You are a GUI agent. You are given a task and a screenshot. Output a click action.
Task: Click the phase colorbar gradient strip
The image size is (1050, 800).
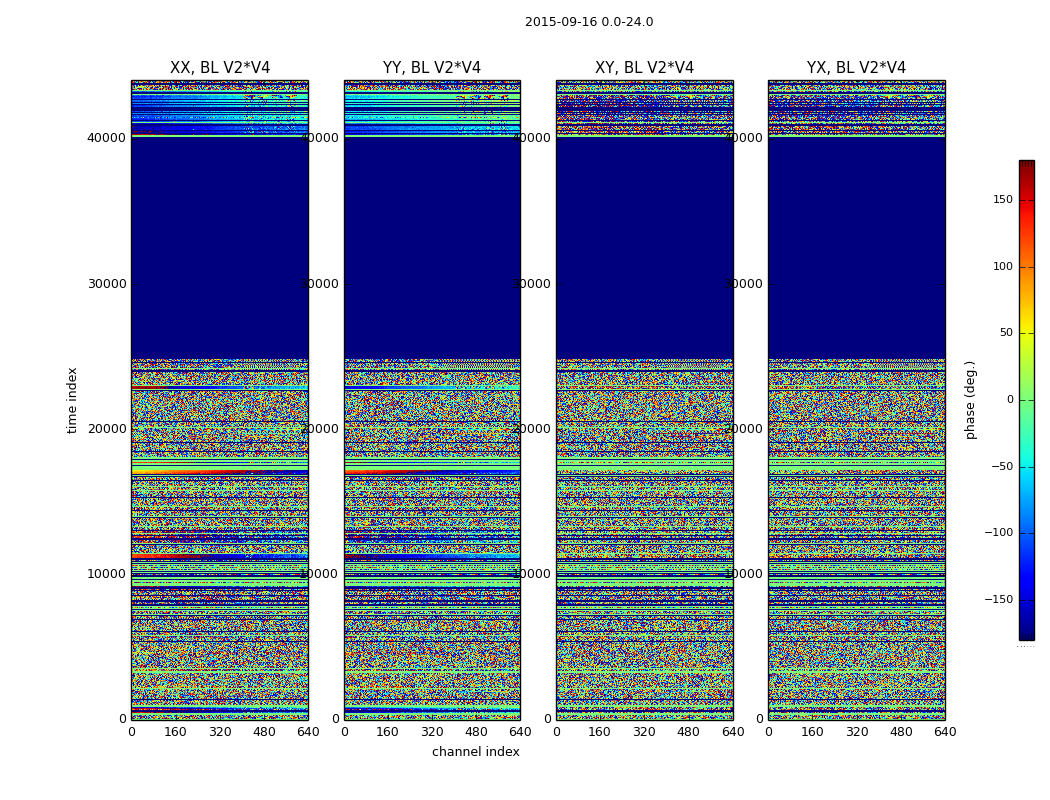1027,400
